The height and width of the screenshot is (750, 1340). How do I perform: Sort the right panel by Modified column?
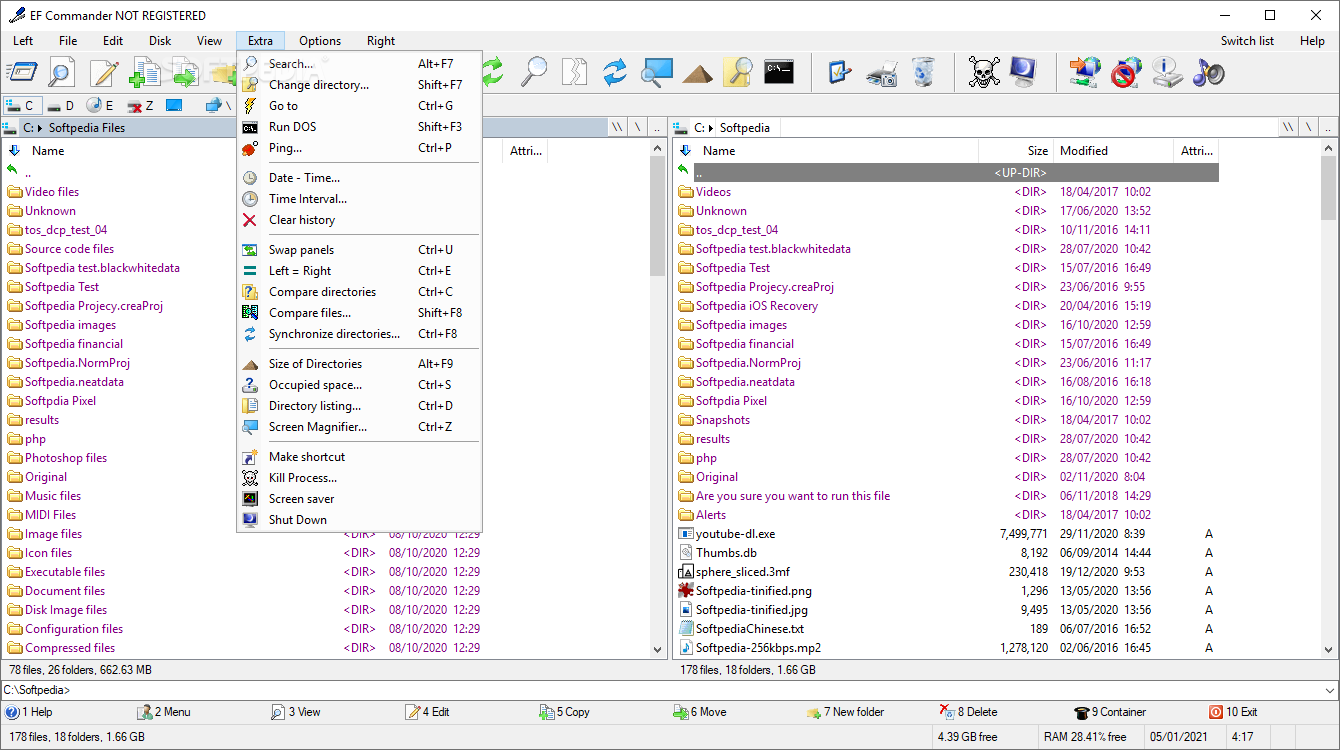click(x=1113, y=151)
